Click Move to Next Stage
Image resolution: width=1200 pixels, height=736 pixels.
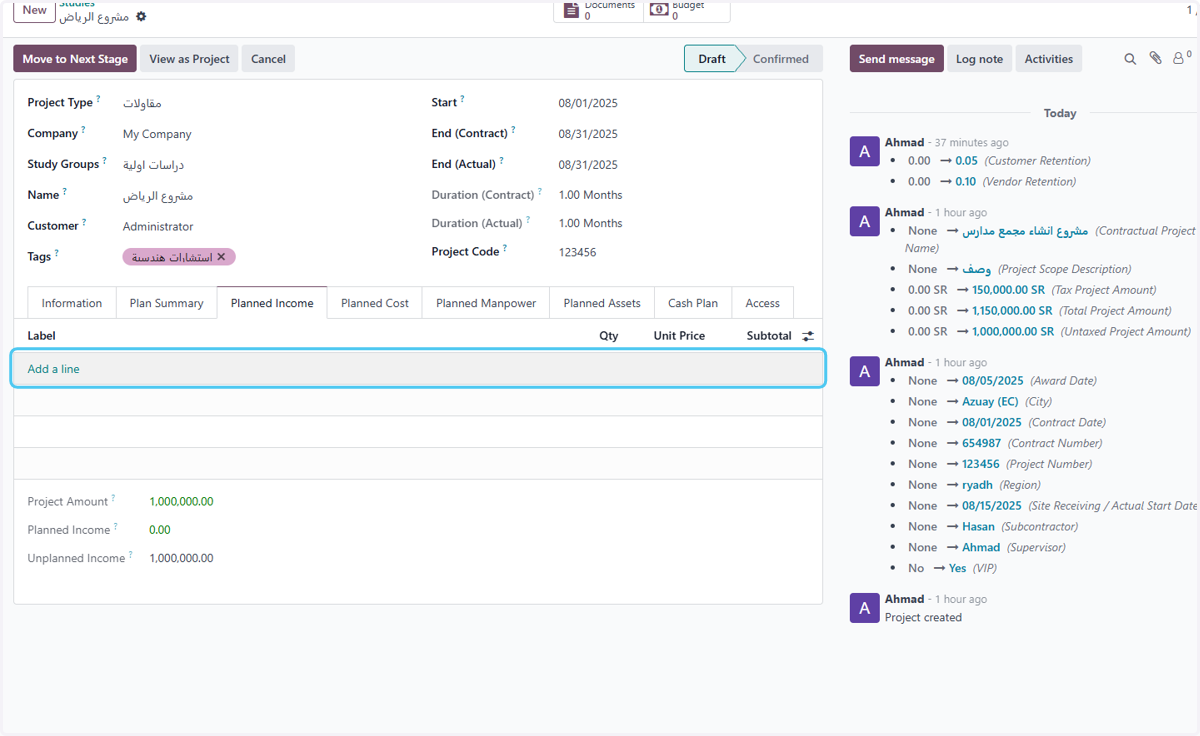(75, 59)
